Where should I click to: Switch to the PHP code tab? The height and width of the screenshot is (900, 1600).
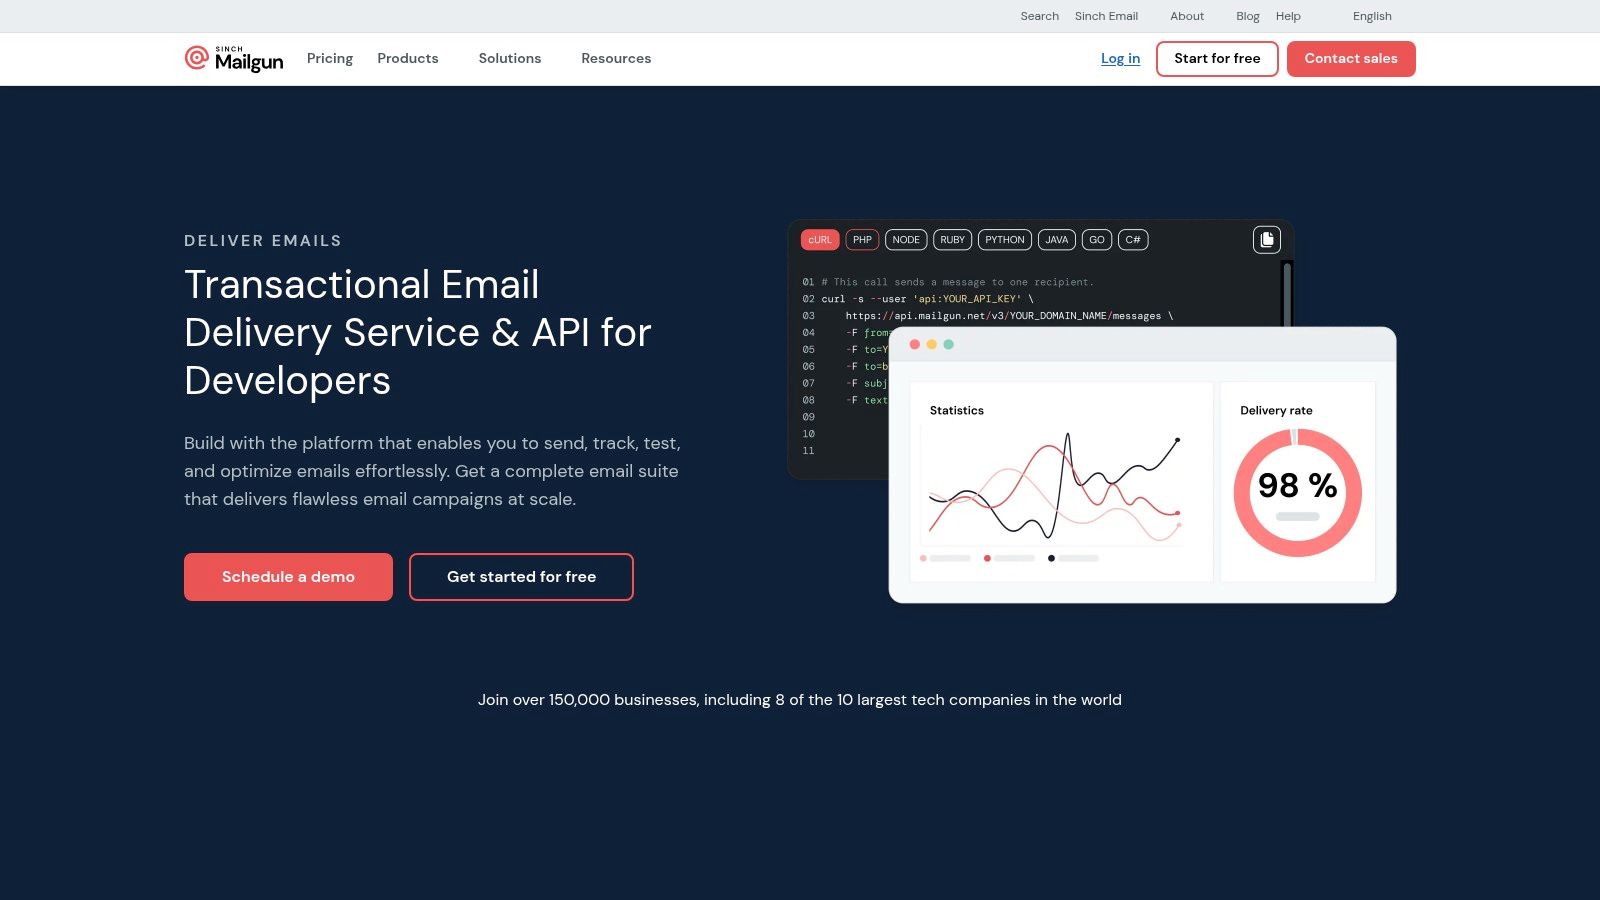[x=862, y=240]
